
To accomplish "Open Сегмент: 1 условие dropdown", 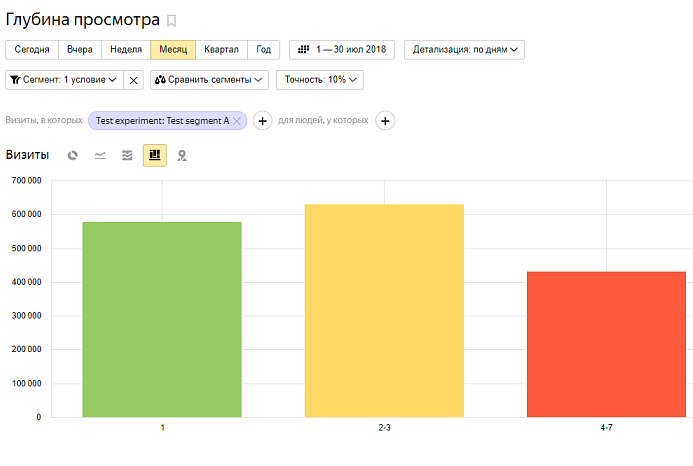I will (x=63, y=79).
